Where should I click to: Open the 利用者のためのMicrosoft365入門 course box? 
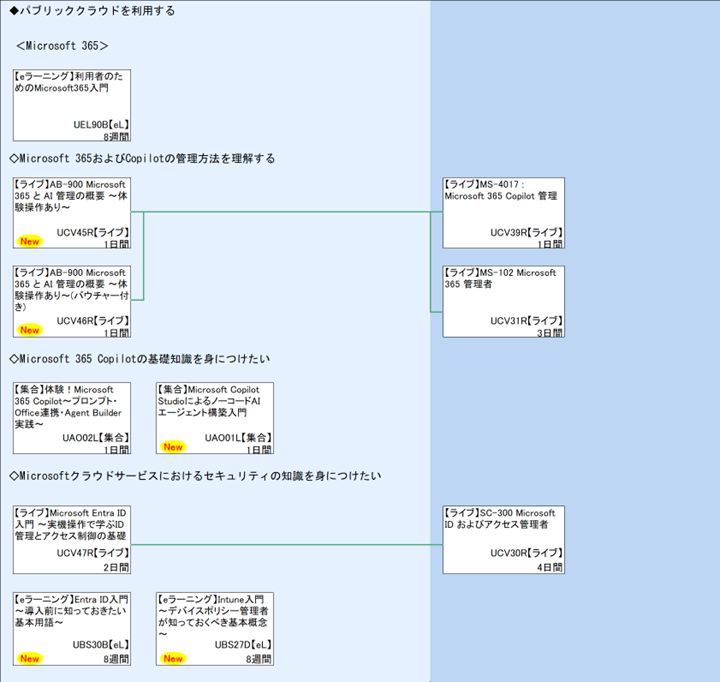(72, 105)
